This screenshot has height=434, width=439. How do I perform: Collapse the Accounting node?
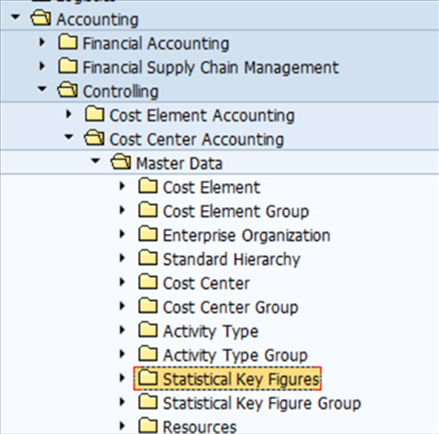pos(15,17)
